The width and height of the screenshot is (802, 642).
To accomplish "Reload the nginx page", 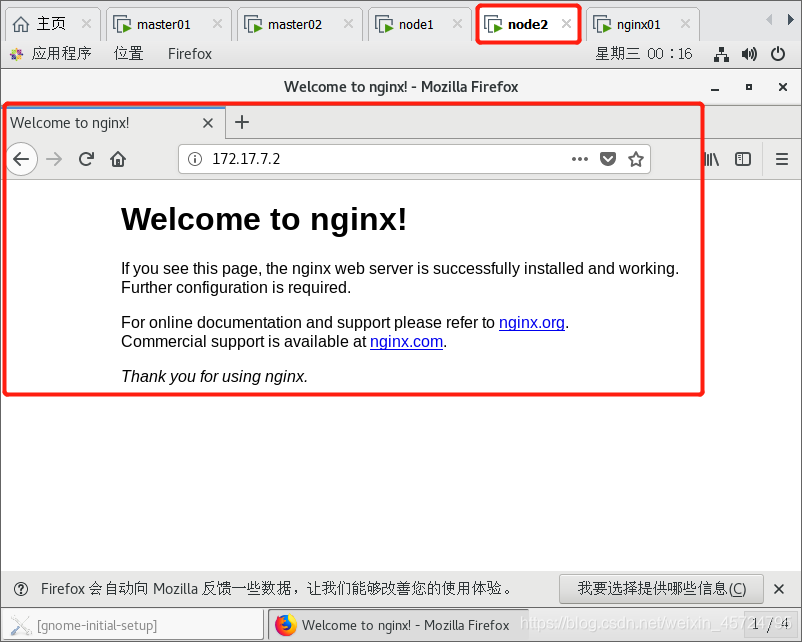I will pyautogui.click(x=86, y=159).
